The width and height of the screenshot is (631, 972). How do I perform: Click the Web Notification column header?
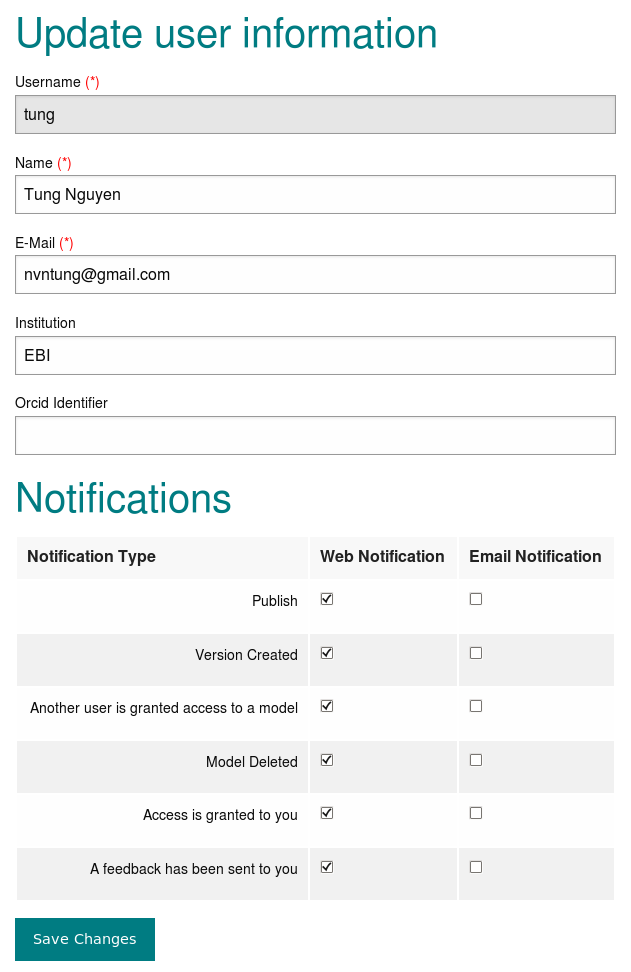(x=381, y=557)
